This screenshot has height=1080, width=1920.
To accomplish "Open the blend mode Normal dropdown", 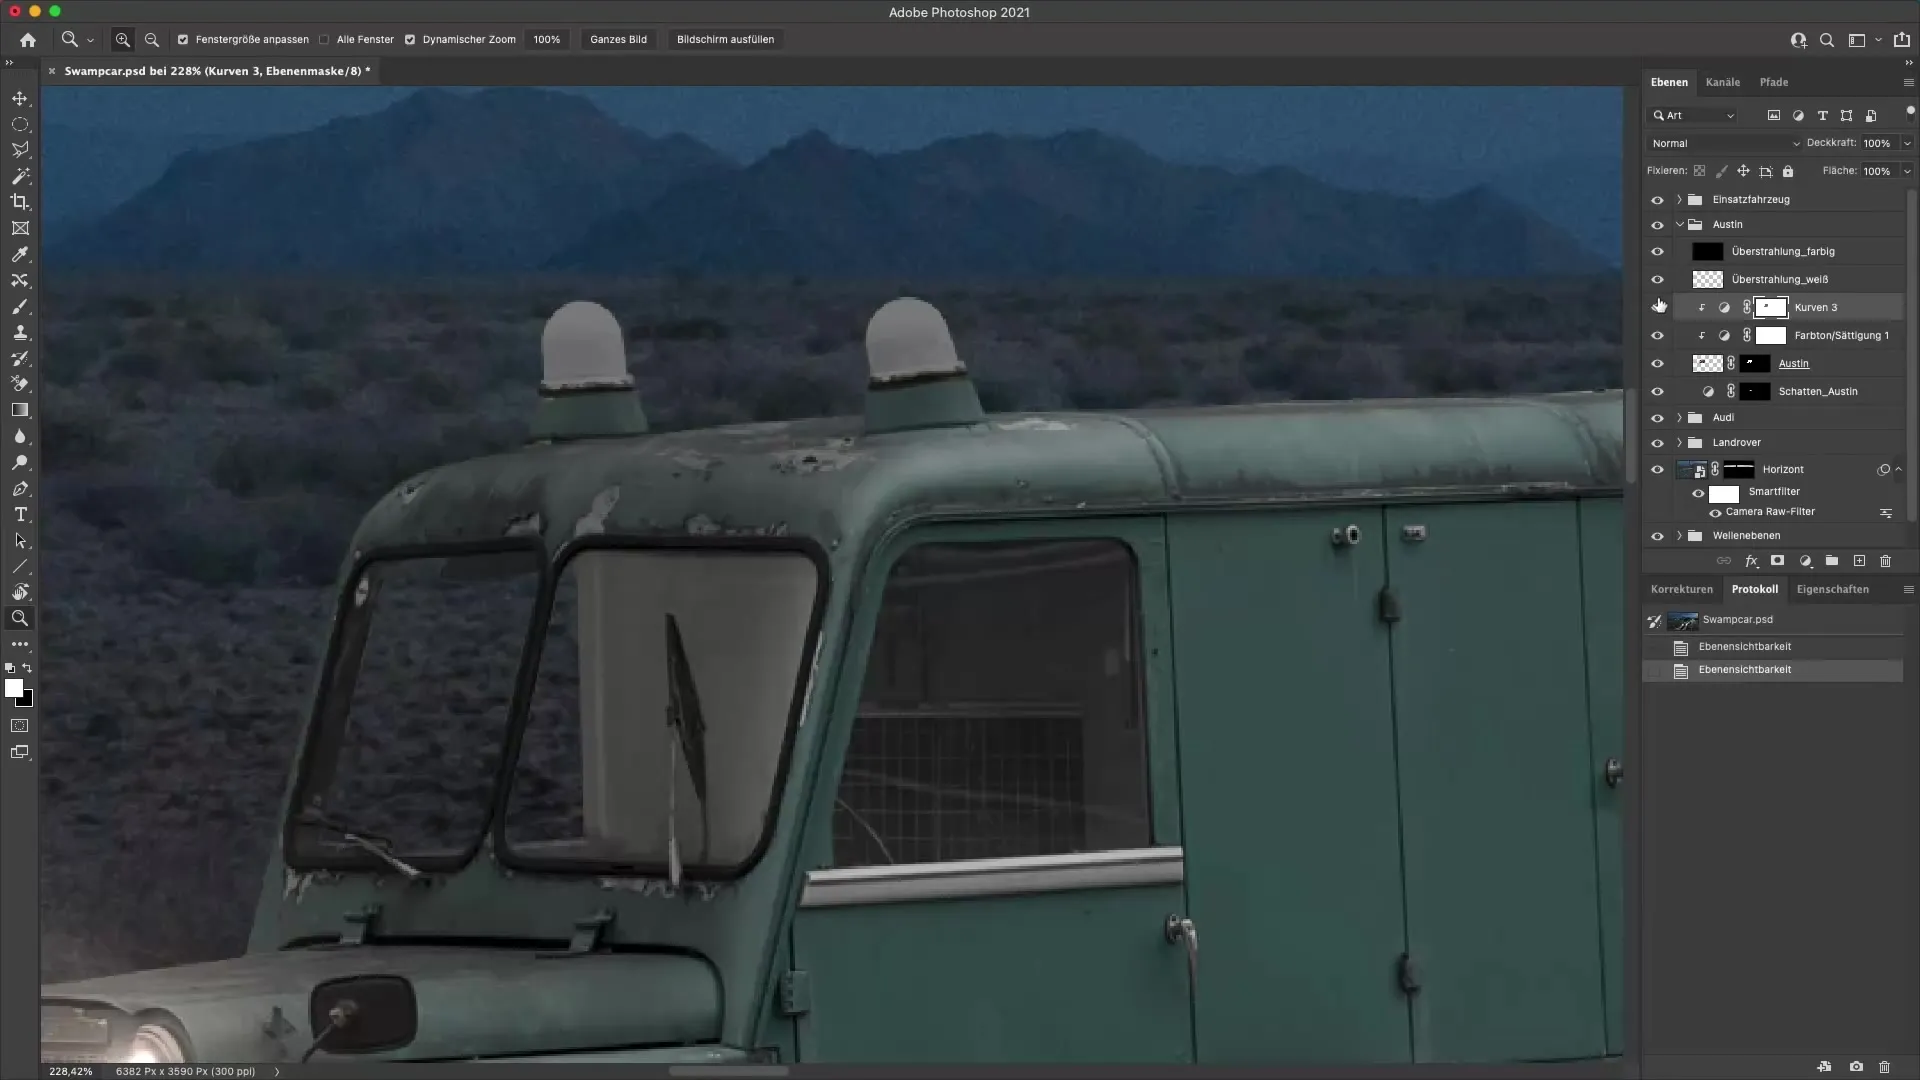I will point(1724,143).
